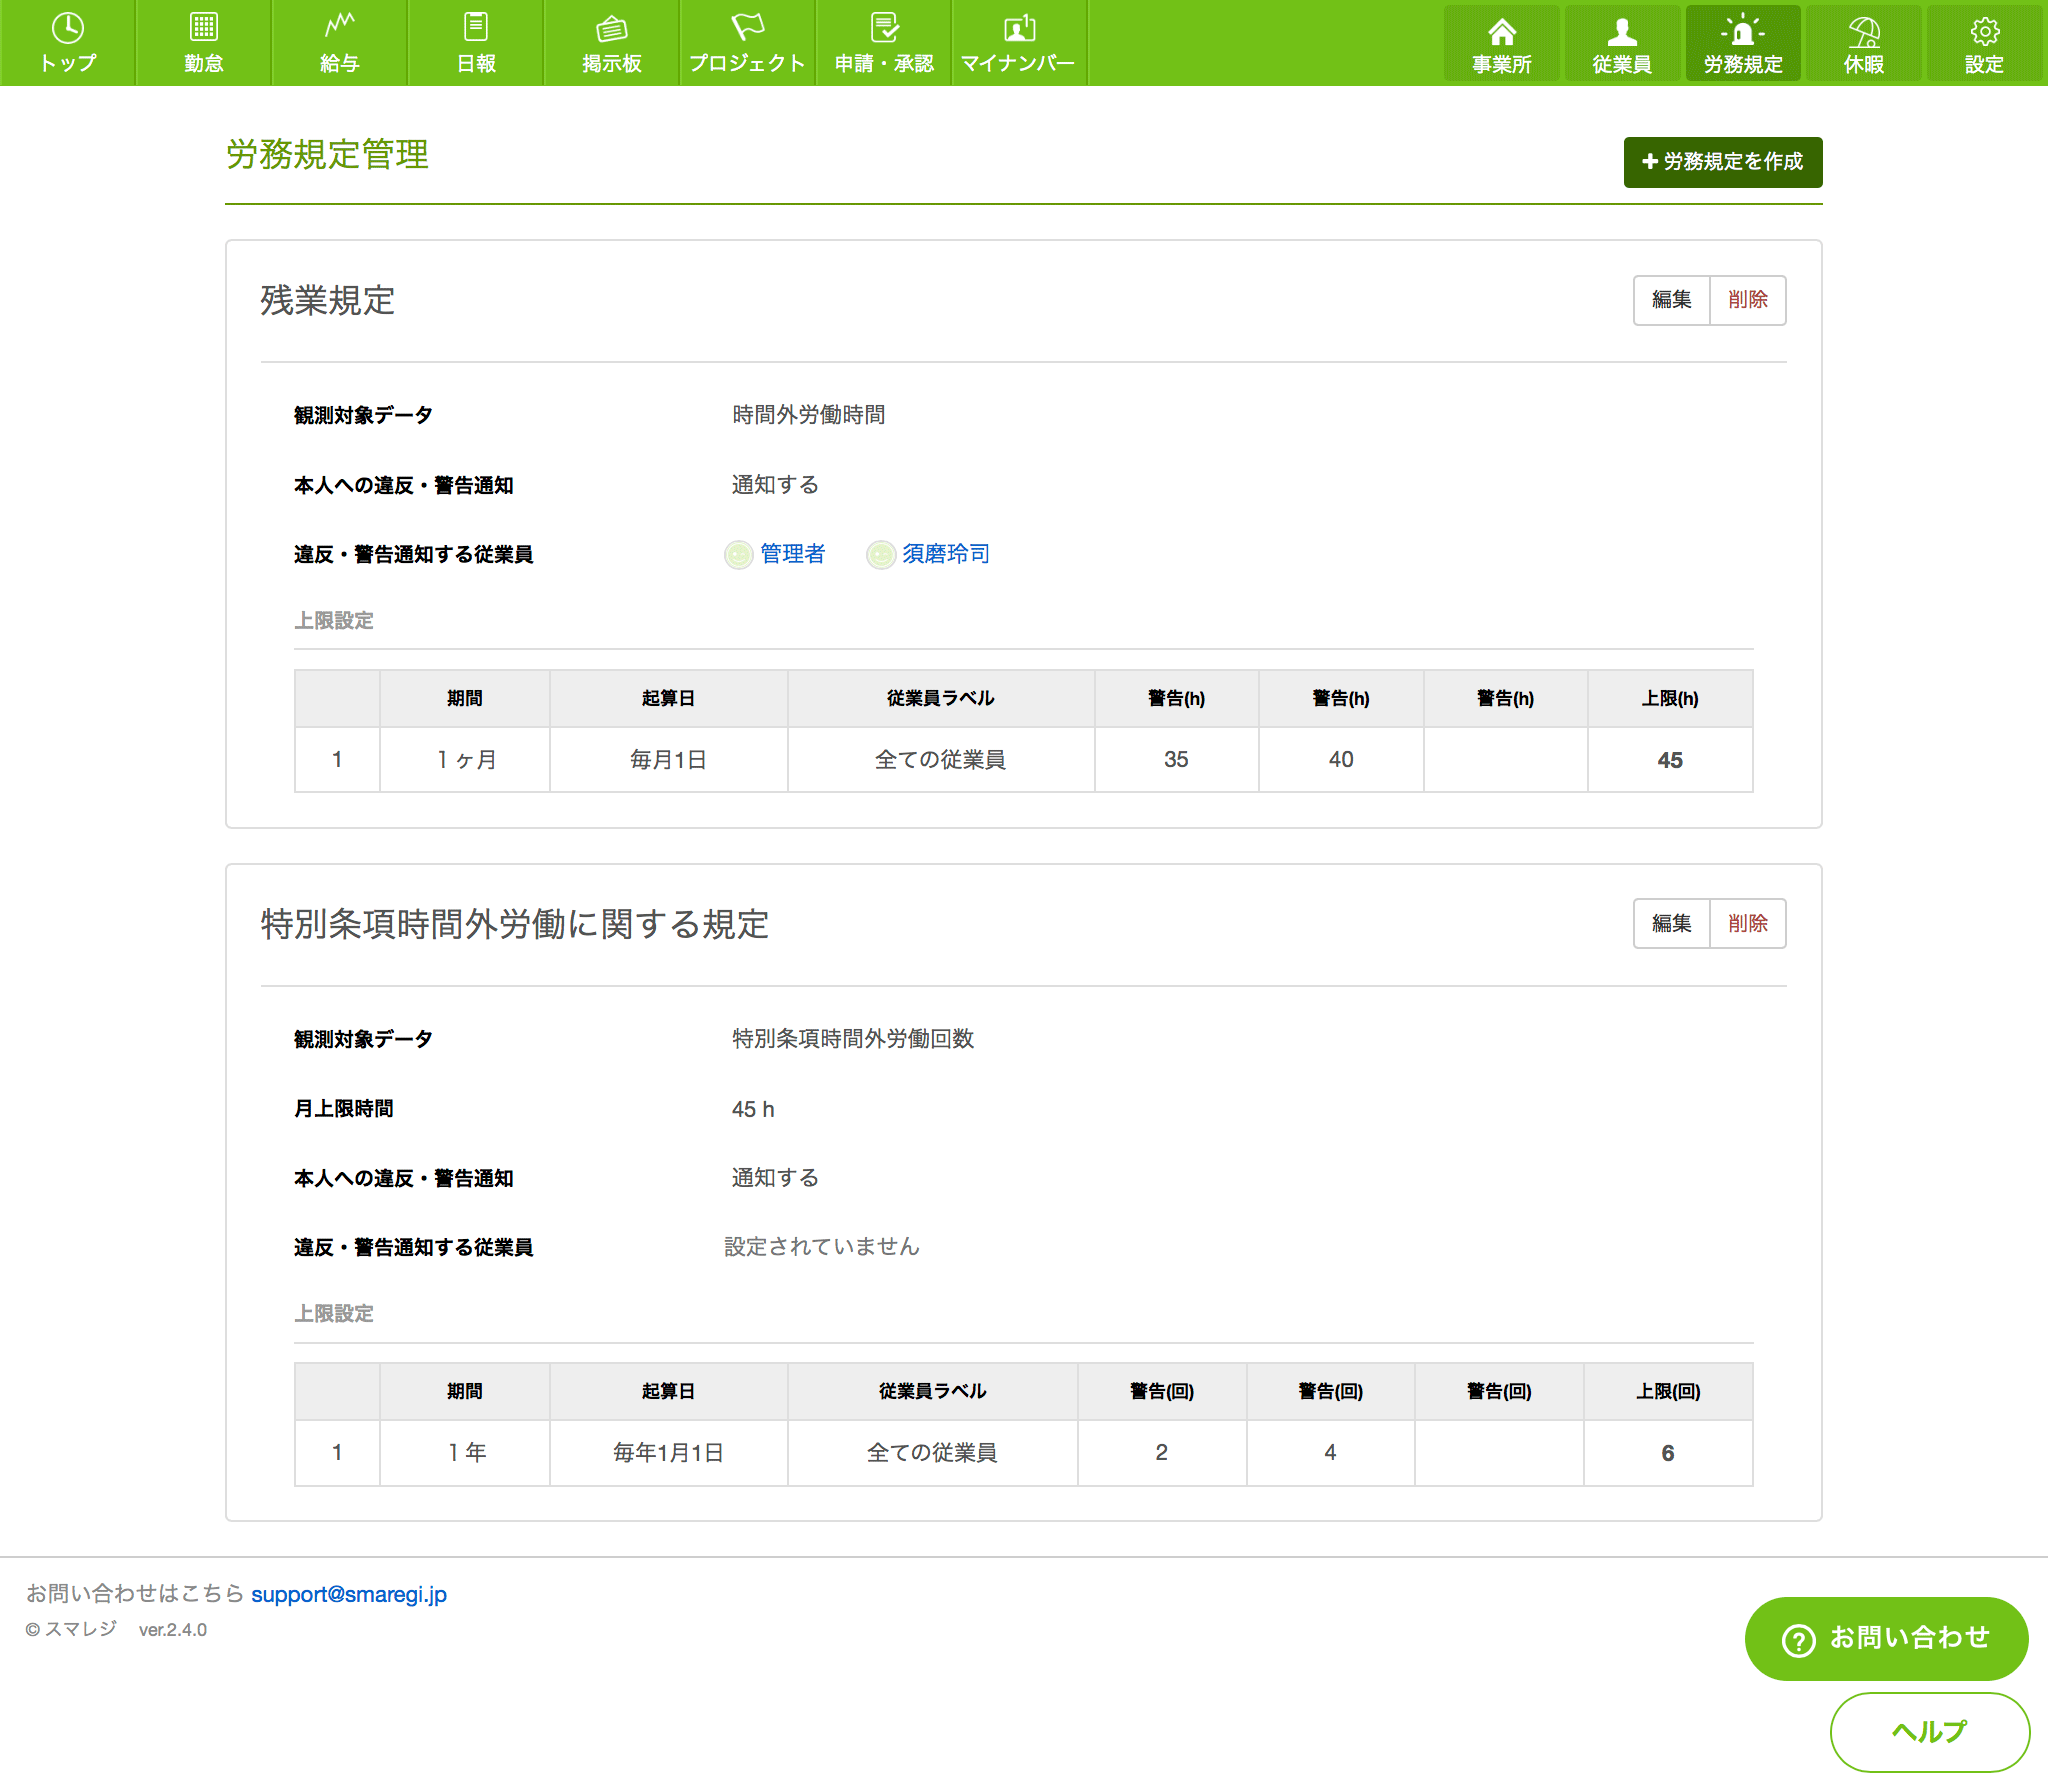Image resolution: width=2048 pixels, height=1781 pixels.
Task: Edit the 特別条項時間外労働に関する規定 rule
Action: click(x=1671, y=923)
